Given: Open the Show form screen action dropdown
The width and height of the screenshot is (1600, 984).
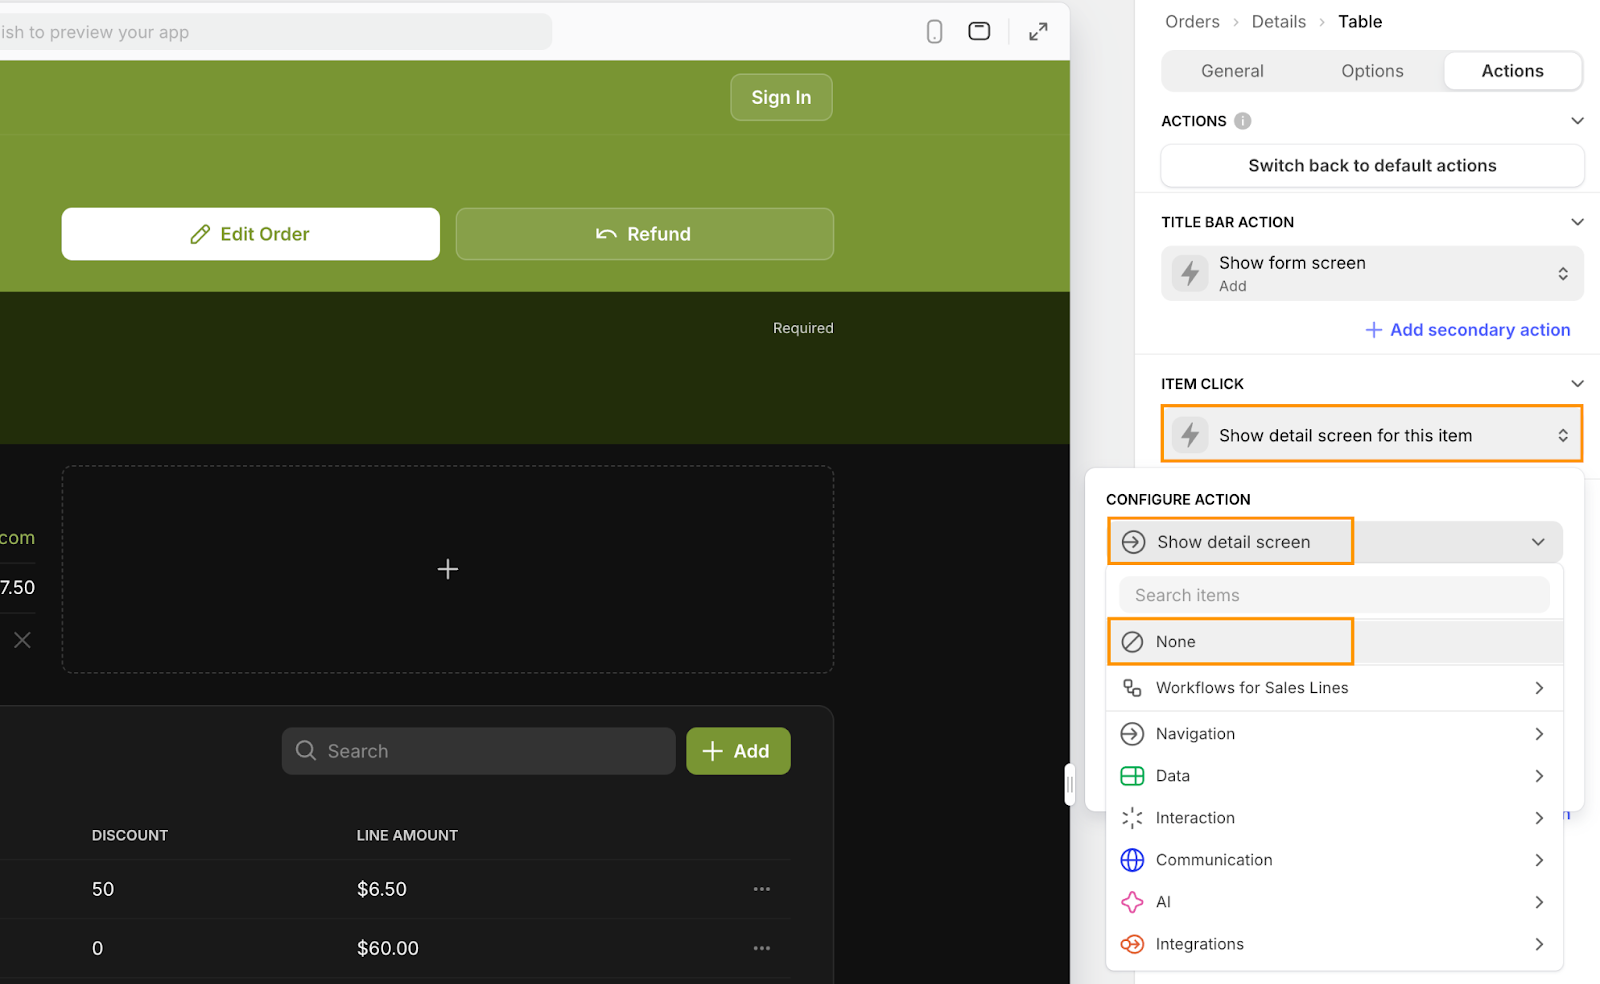Looking at the screenshot, I should click(x=1372, y=273).
